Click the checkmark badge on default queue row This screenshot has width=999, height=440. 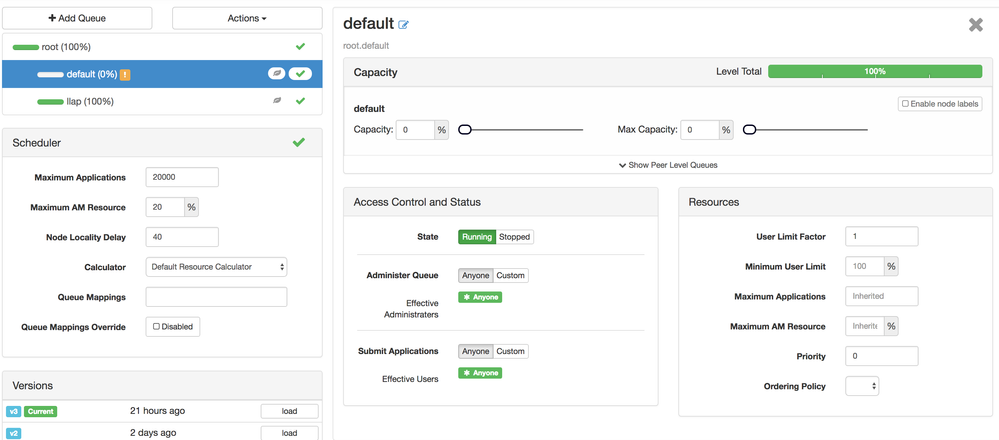pyautogui.click(x=300, y=74)
